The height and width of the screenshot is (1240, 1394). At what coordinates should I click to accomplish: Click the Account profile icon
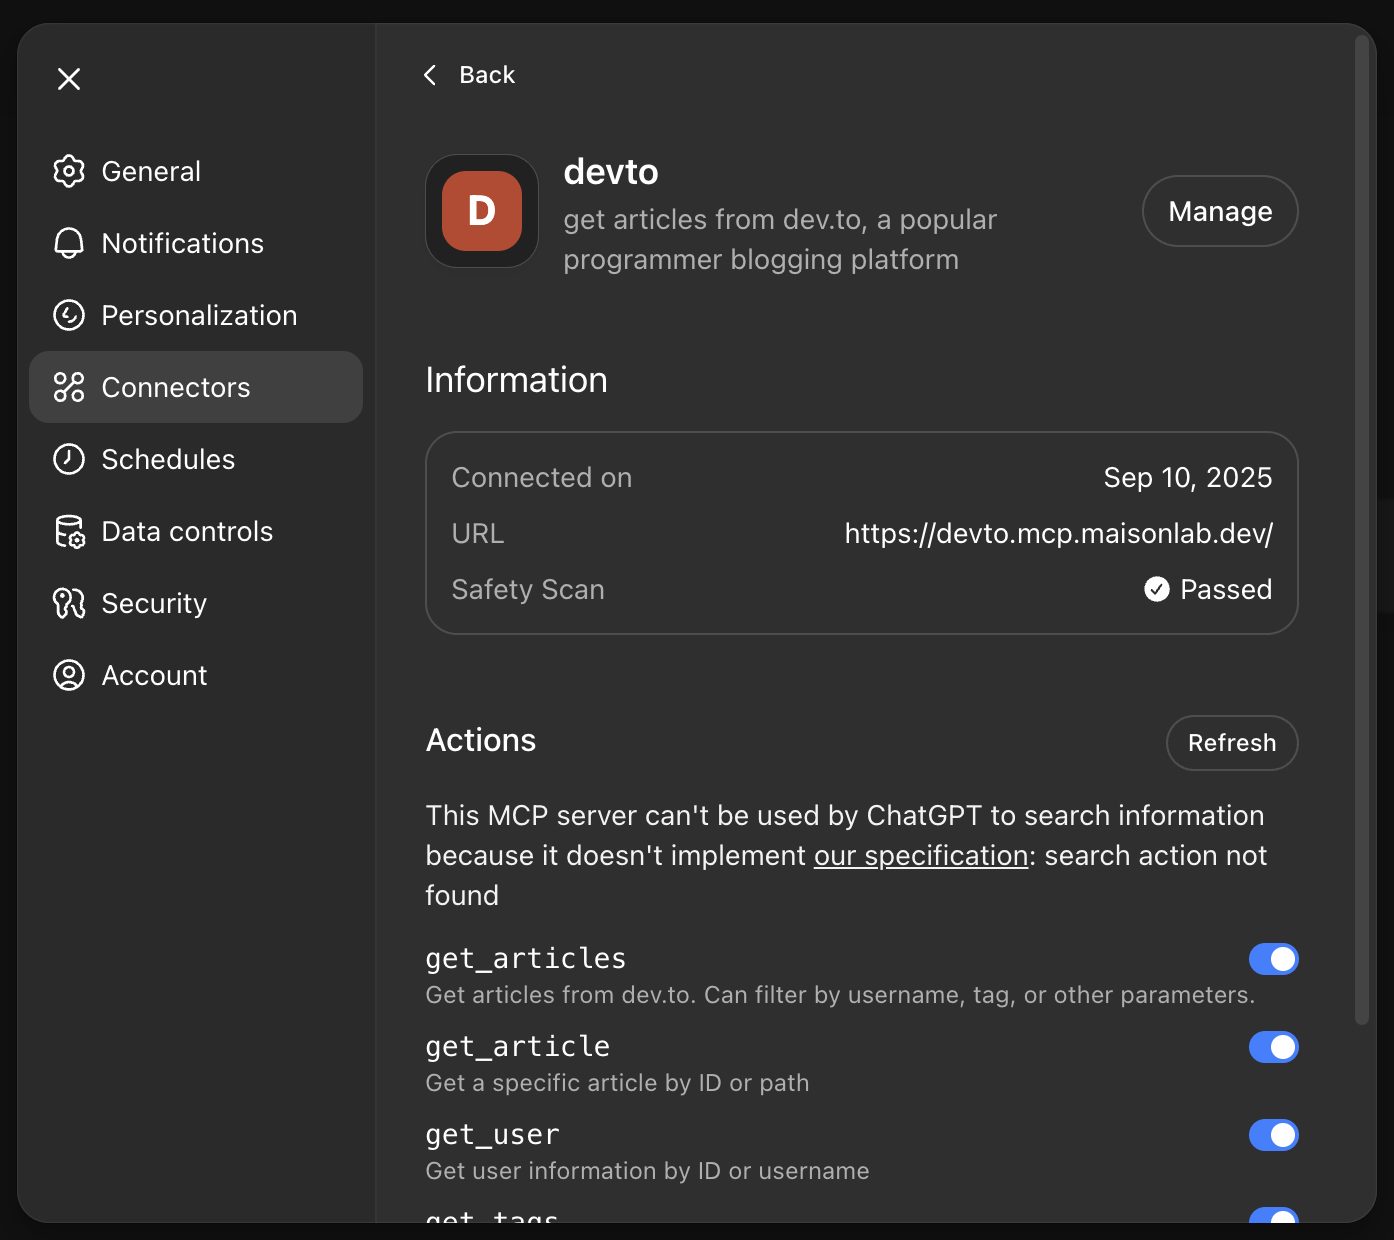point(68,675)
